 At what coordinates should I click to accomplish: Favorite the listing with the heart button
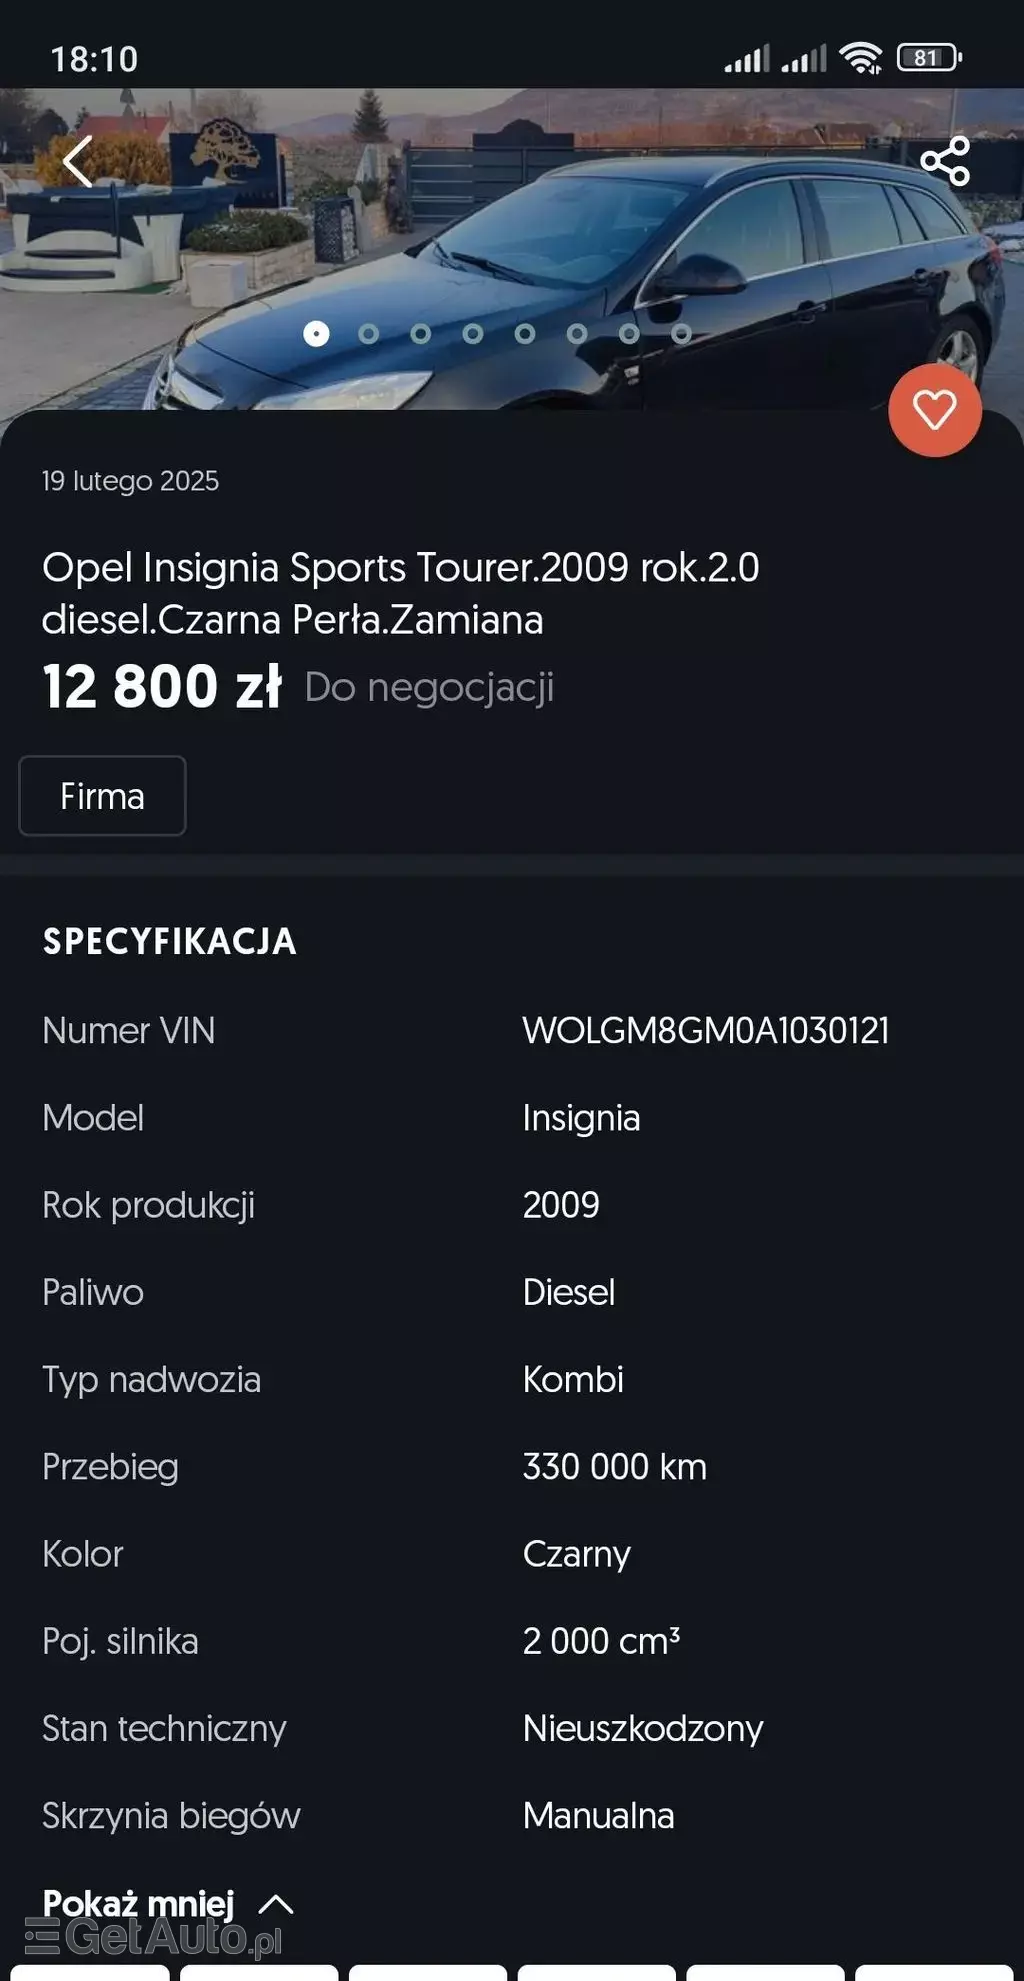pyautogui.click(x=934, y=411)
